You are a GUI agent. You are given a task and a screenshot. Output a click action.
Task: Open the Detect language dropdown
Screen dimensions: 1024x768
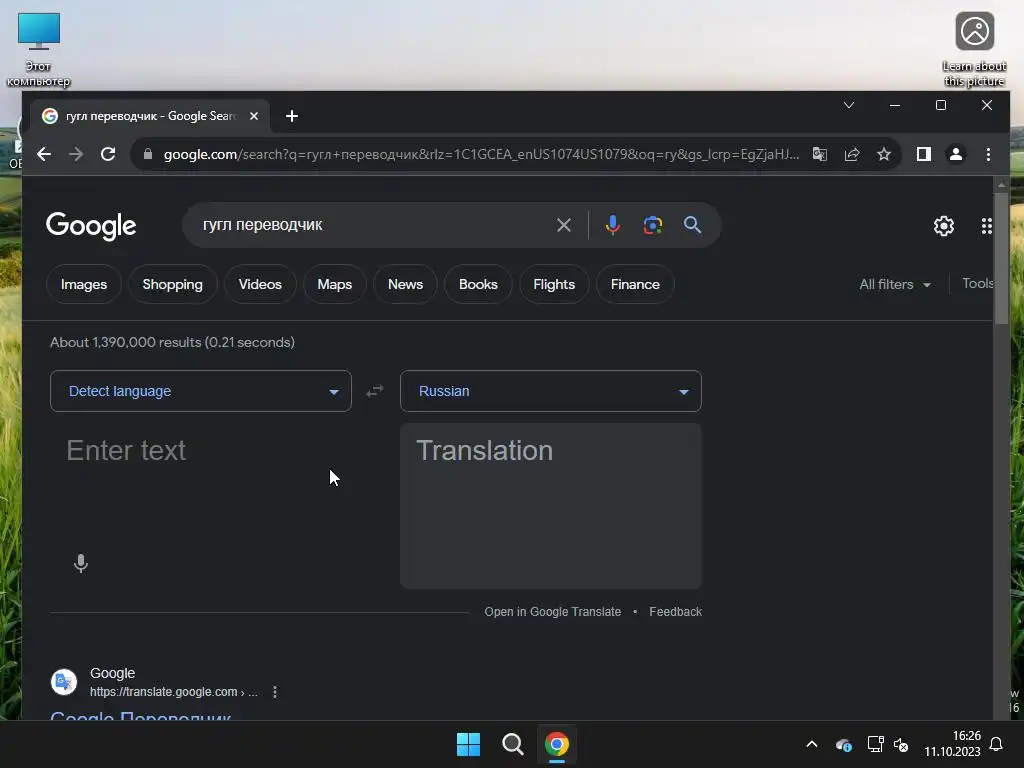point(201,391)
